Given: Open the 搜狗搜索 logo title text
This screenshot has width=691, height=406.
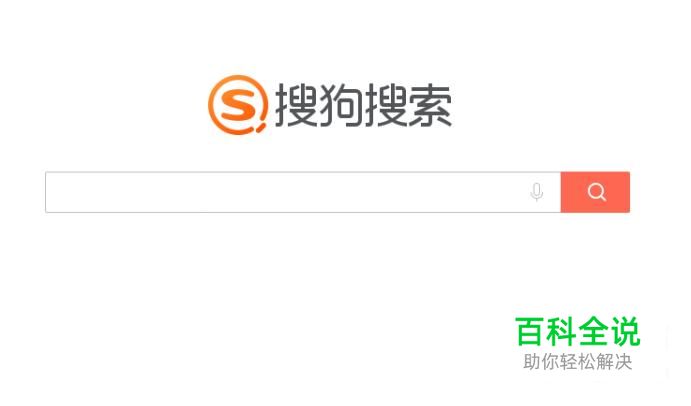Looking at the screenshot, I should pyautogui.click(x=364, y=105).
